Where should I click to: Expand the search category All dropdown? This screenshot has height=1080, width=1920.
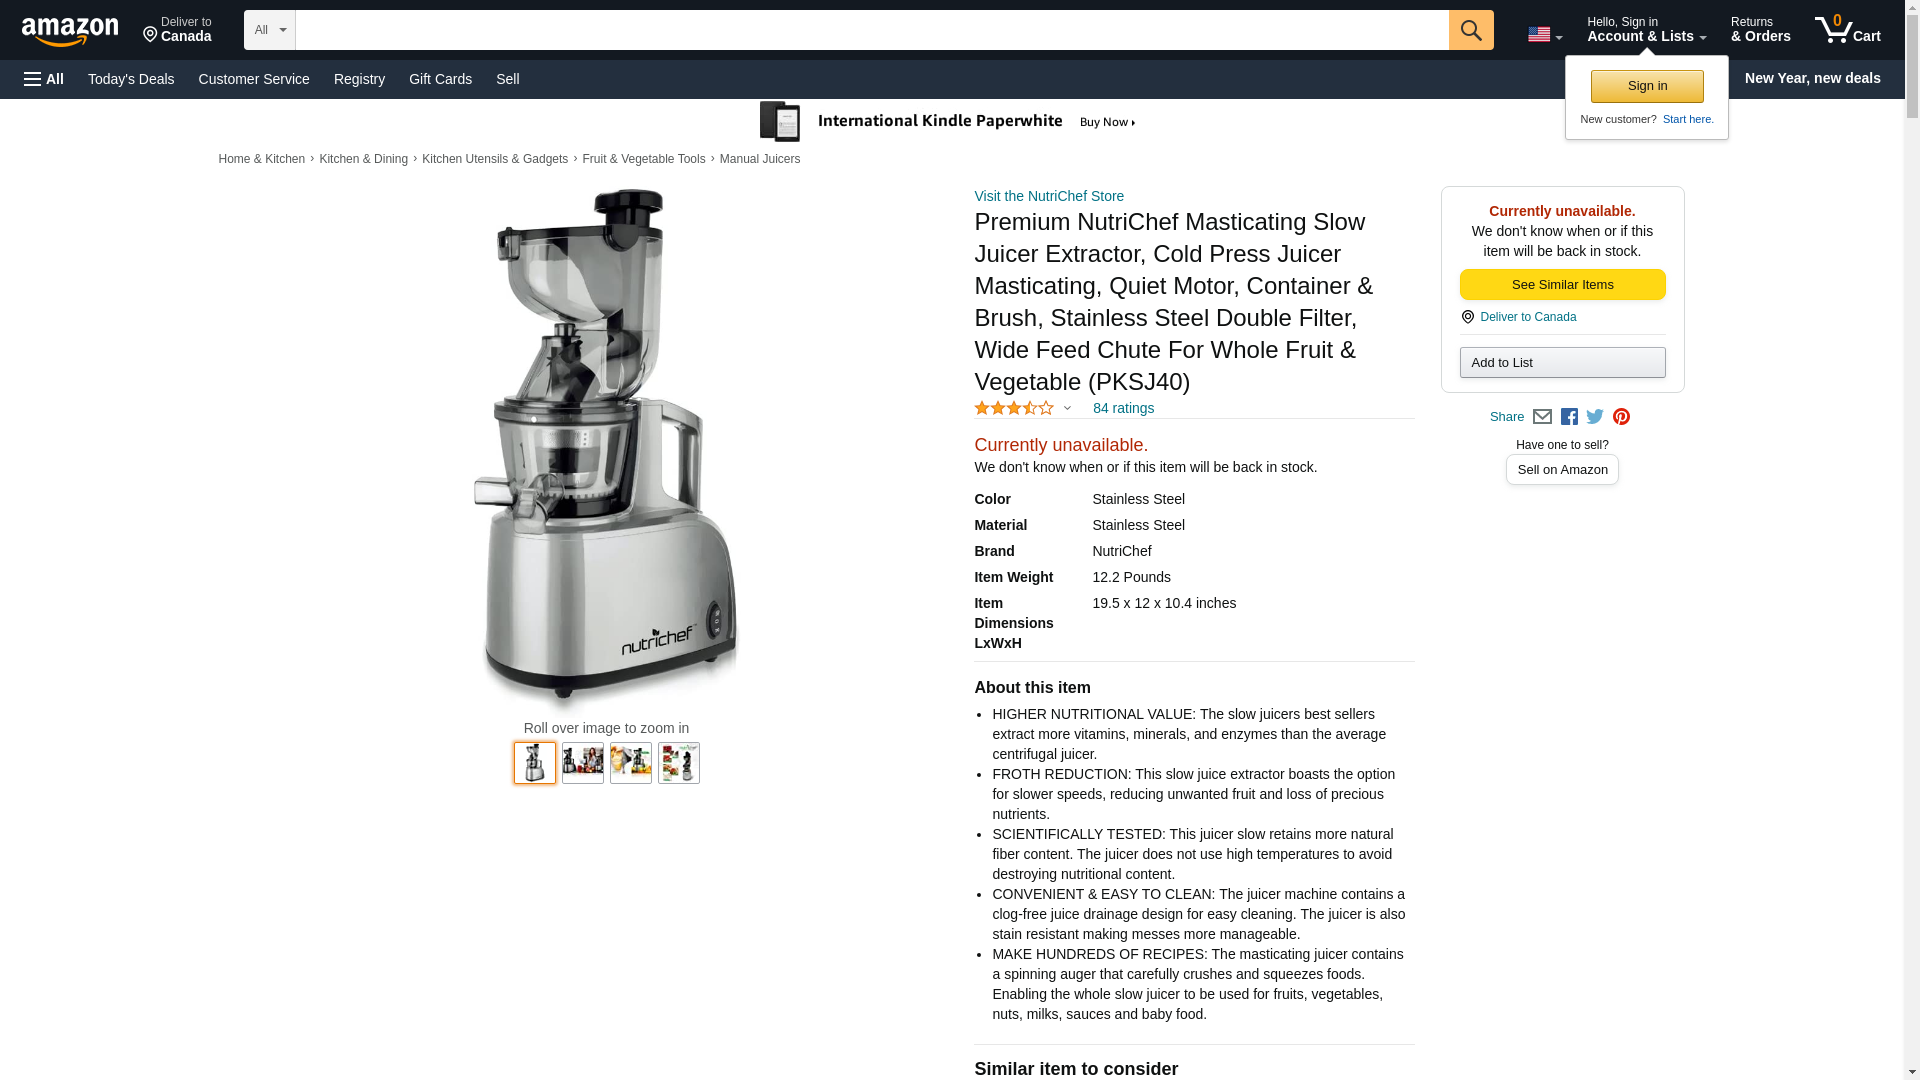(x=269, y=30)
